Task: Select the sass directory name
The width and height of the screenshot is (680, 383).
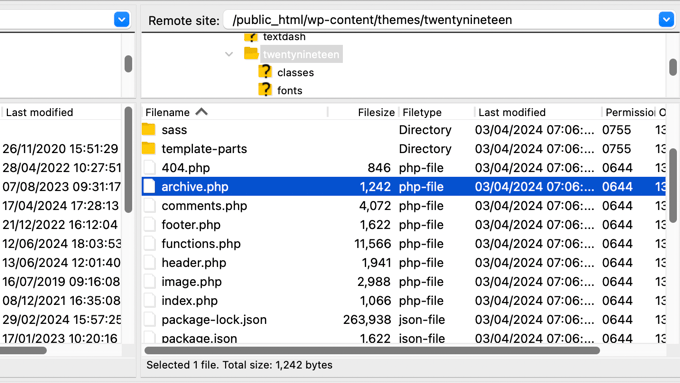Action: [x=174, y=130]
